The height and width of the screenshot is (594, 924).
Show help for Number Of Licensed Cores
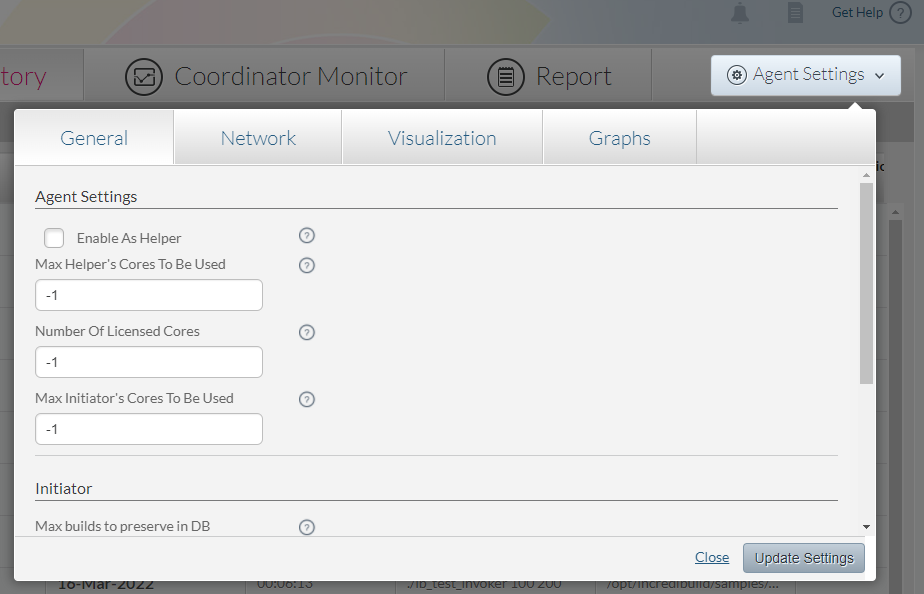point(307,332)
